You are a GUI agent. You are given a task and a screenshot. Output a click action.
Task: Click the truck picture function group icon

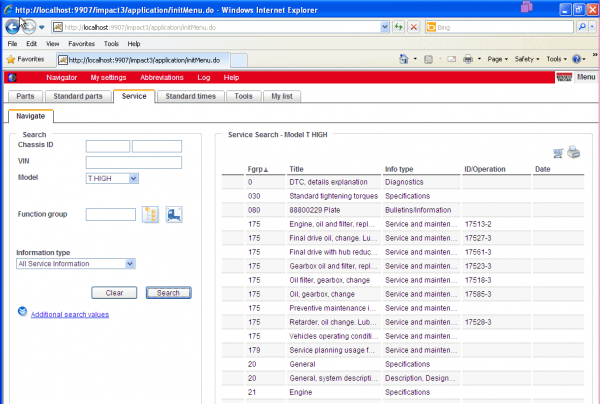[174, 214]
